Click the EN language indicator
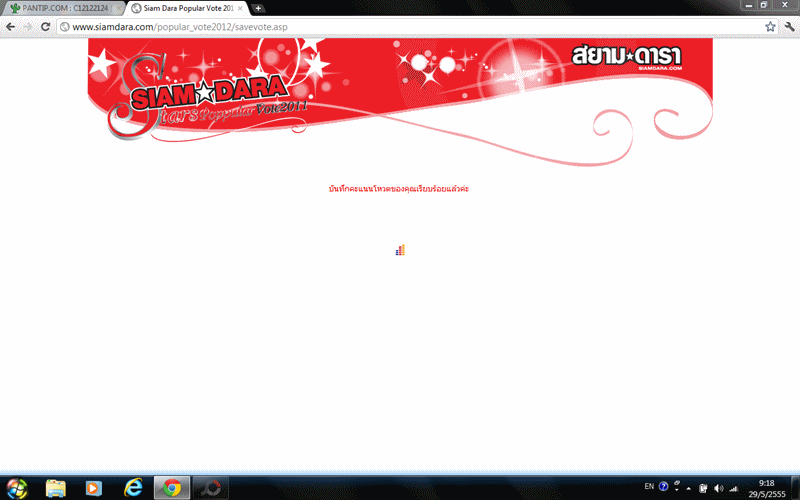Screen dimensions: 800x500 click(649, 486)
